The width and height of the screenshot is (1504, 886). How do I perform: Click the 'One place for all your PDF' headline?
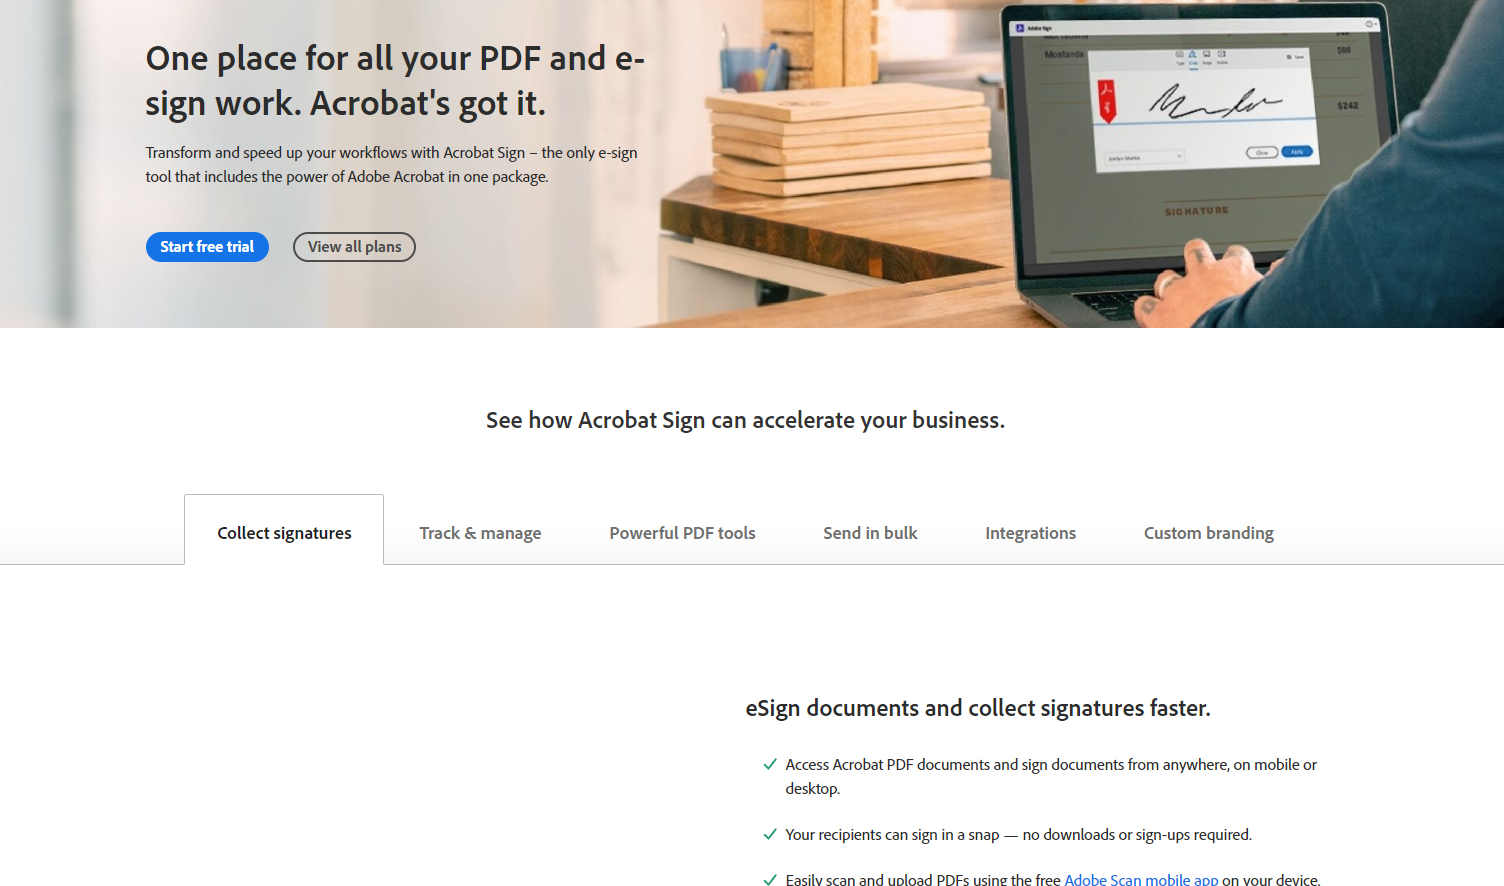click(395, 81)
